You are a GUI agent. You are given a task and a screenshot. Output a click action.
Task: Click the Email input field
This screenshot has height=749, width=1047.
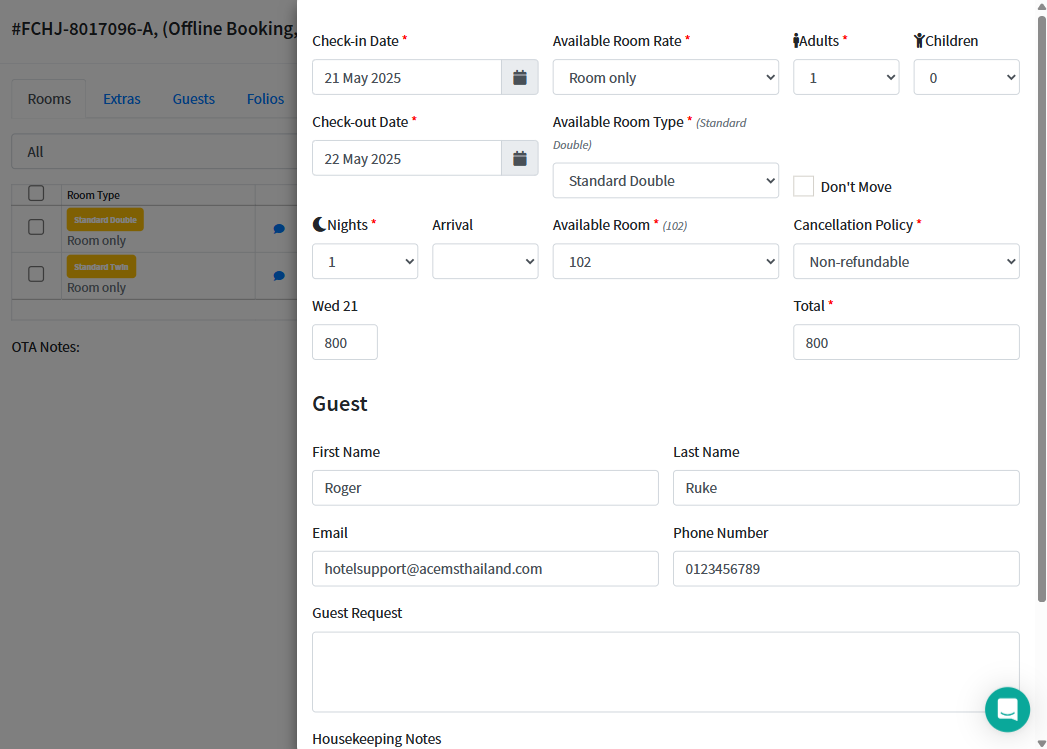tap(485, 569)
